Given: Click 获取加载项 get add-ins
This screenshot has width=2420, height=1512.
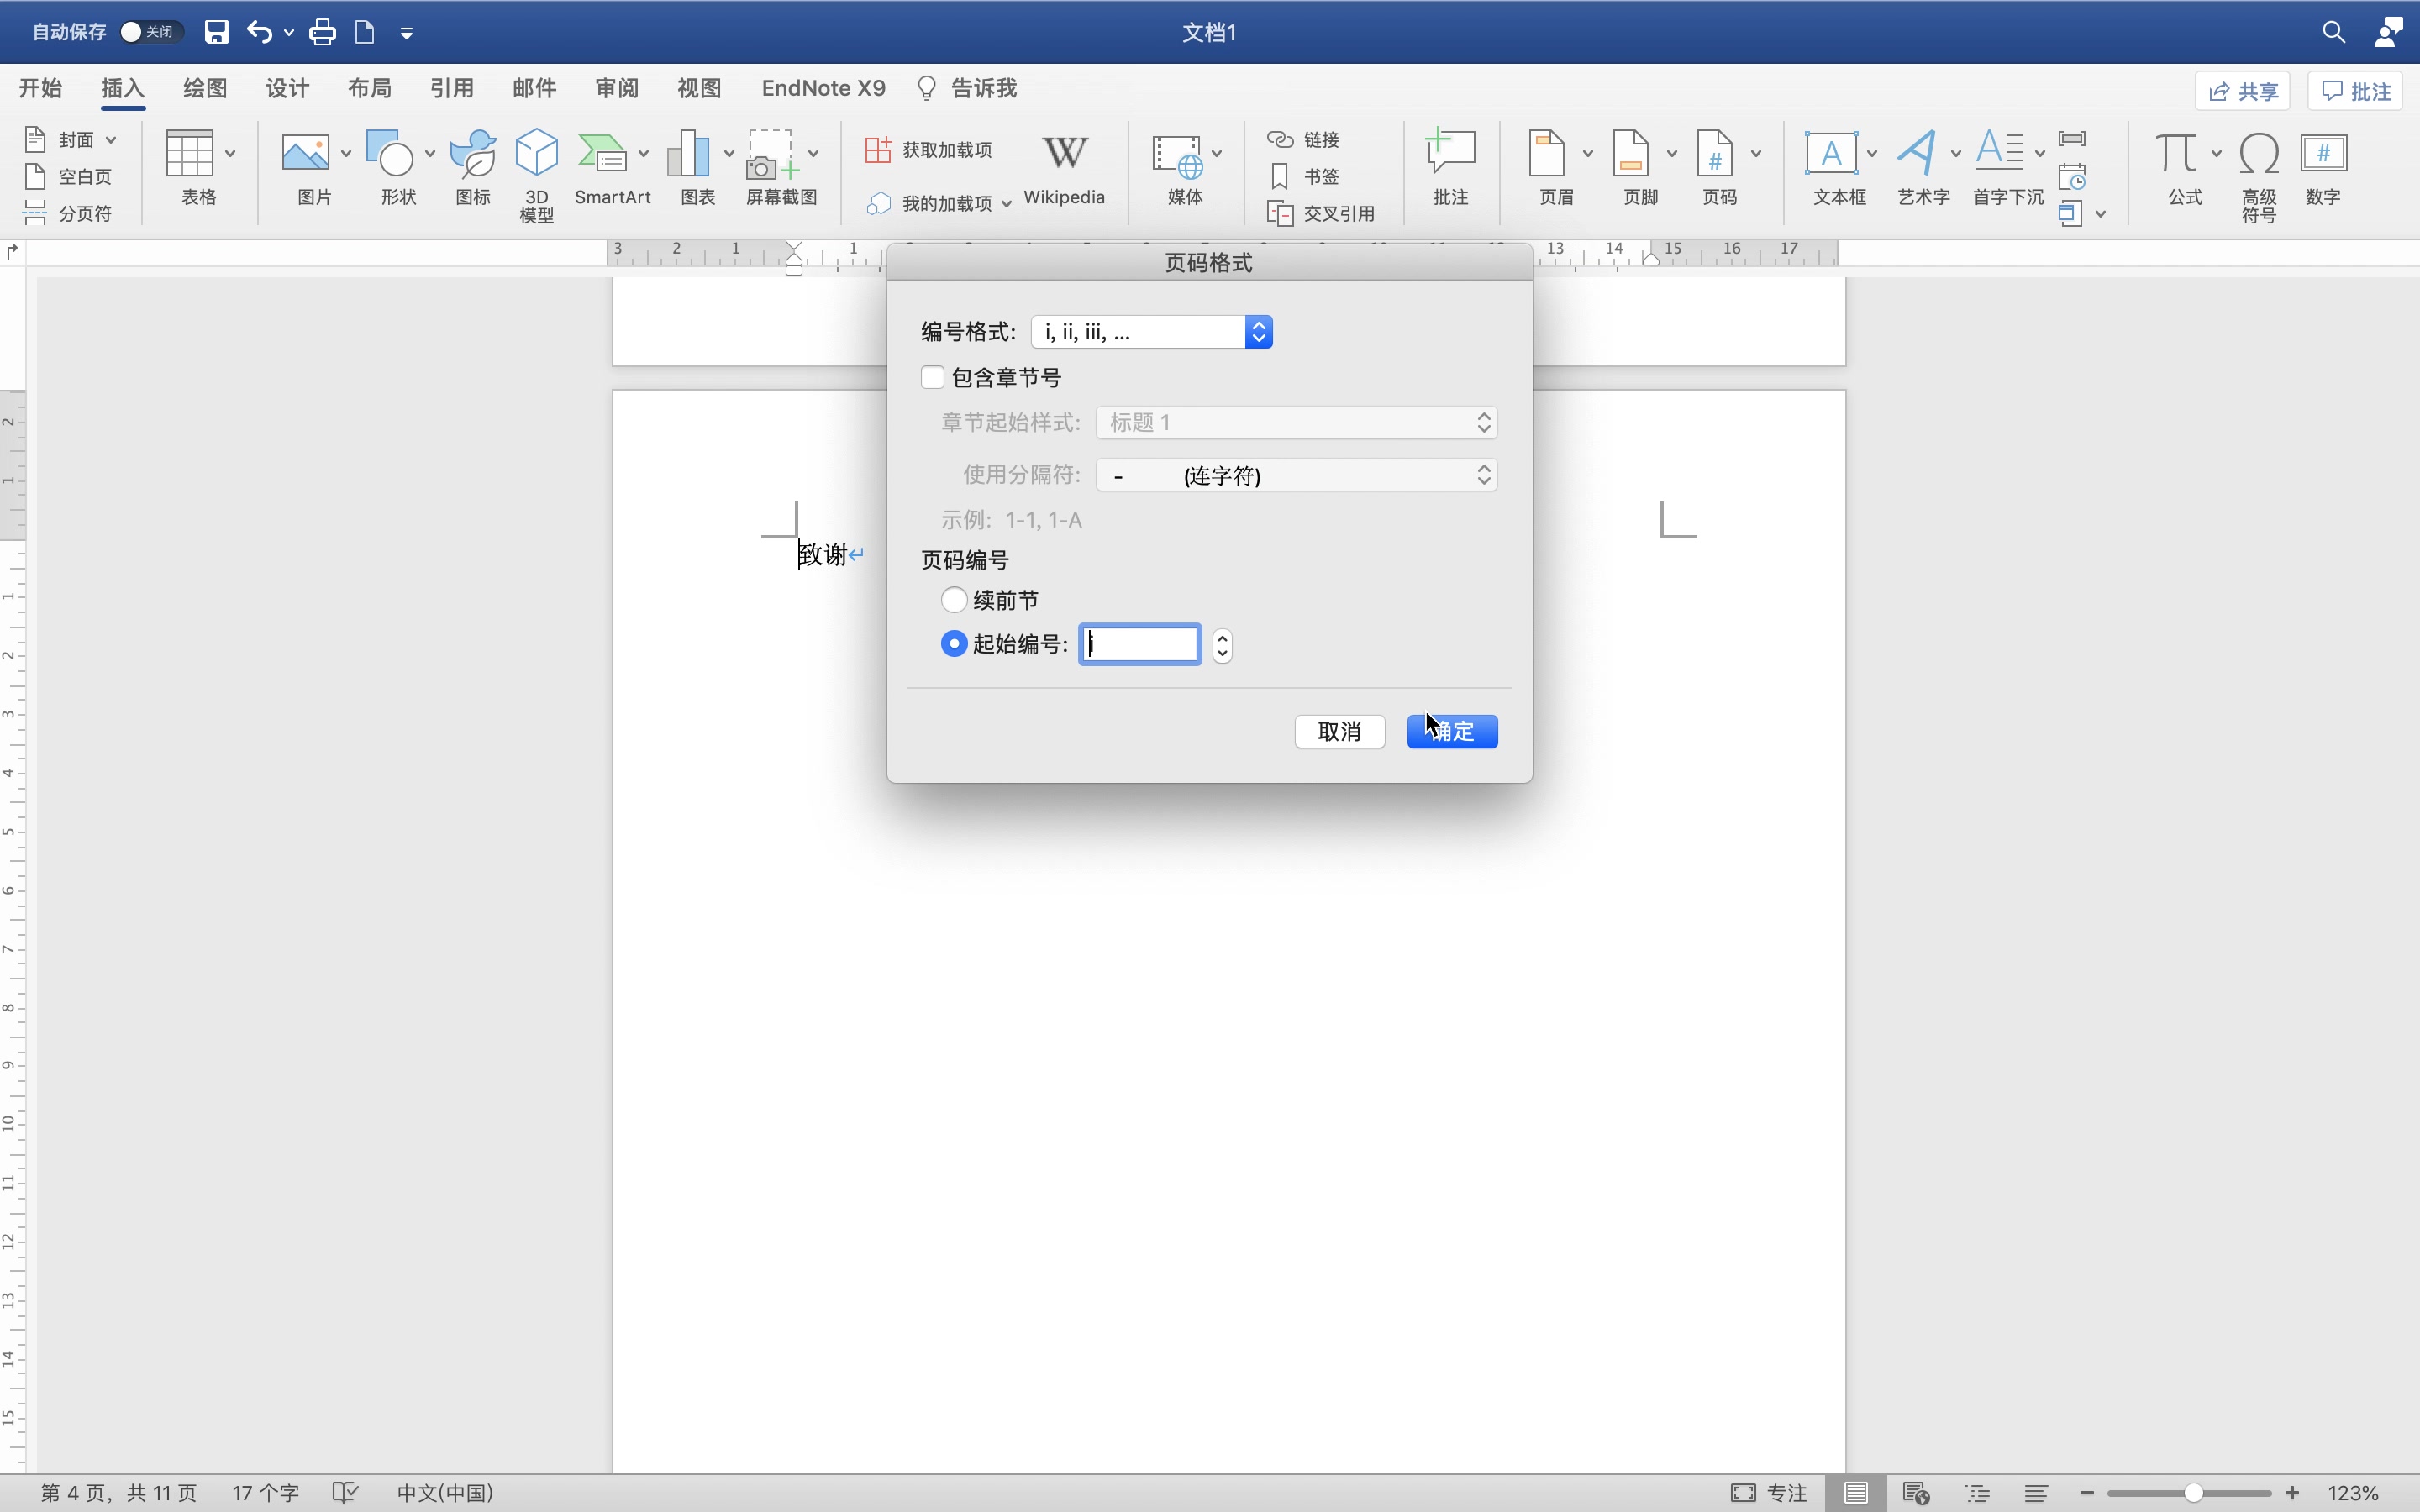Looking at the screenshot, I should coord(928,149).
